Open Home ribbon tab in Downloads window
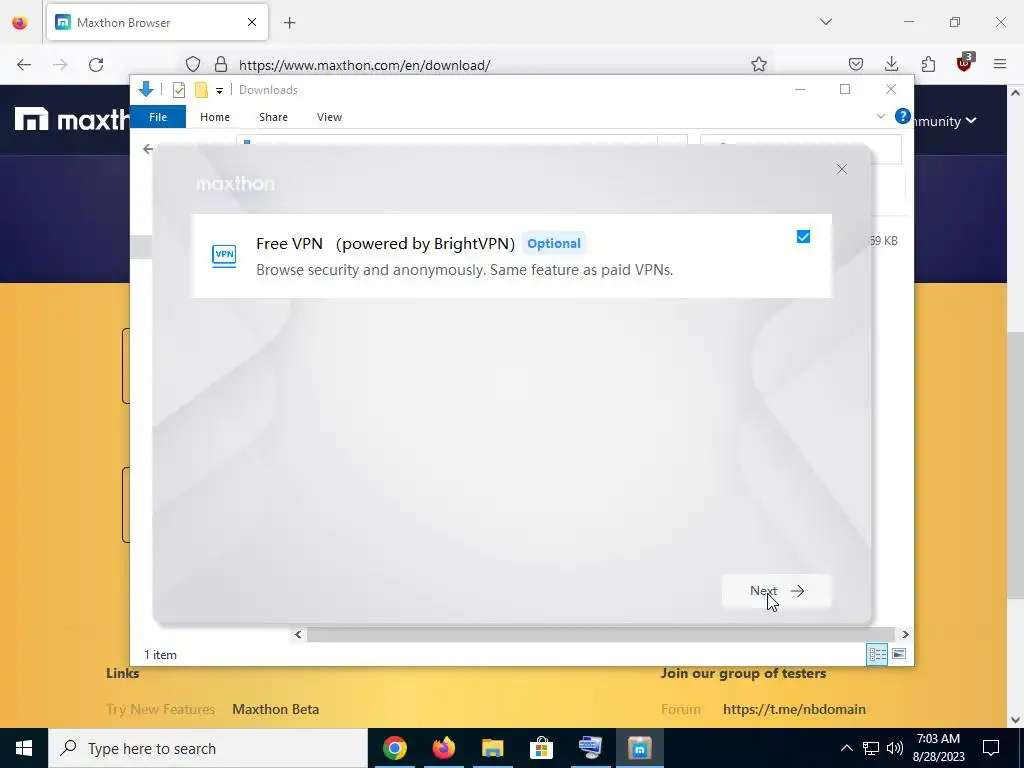1024x768 pixels. (215, 117)
